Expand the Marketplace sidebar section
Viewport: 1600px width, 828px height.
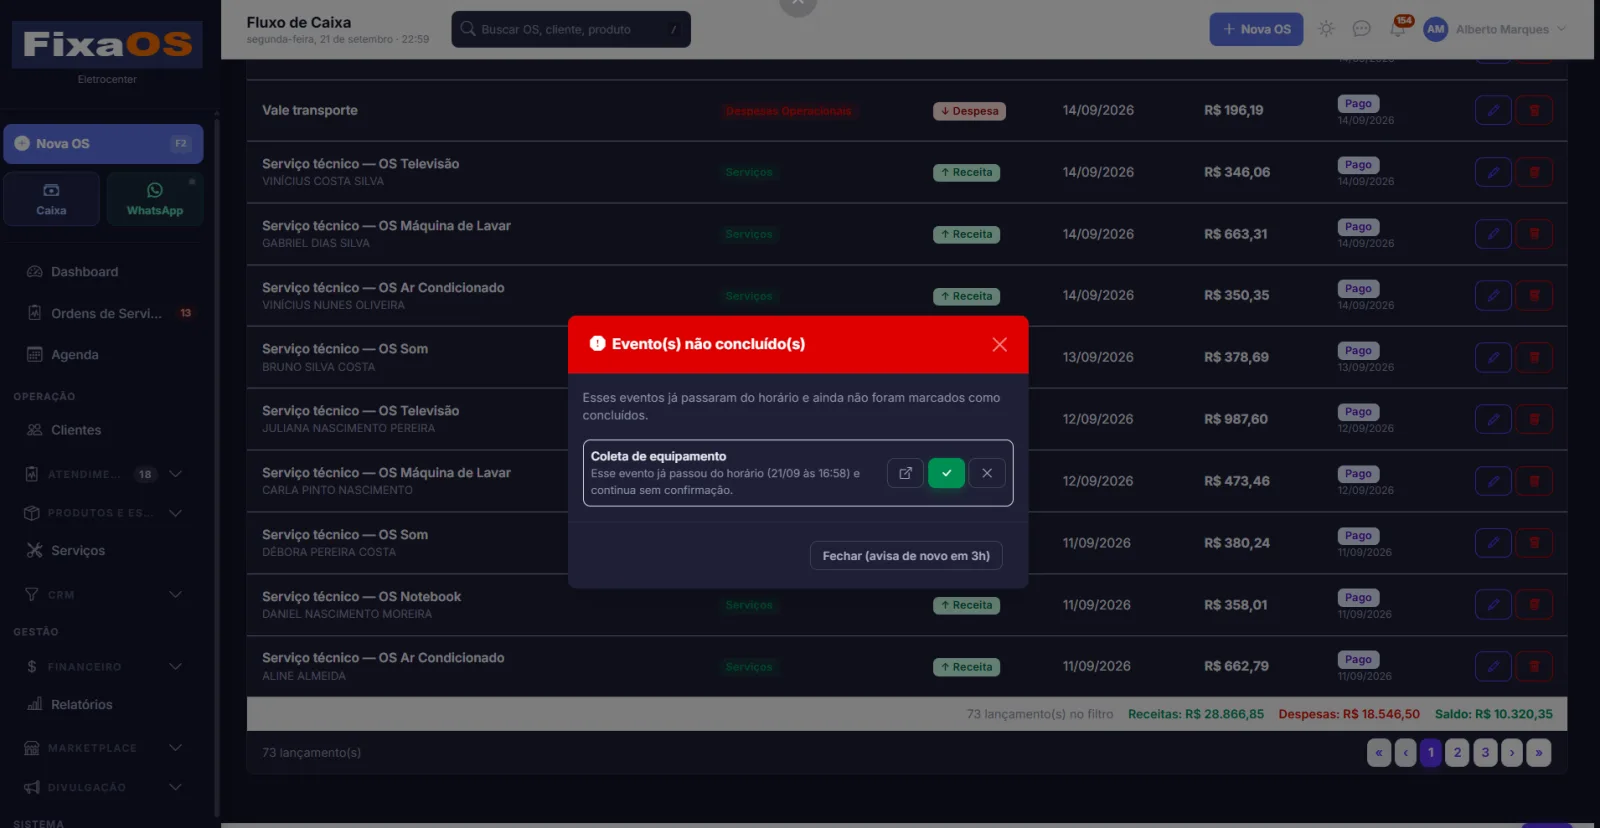point(104,747)
